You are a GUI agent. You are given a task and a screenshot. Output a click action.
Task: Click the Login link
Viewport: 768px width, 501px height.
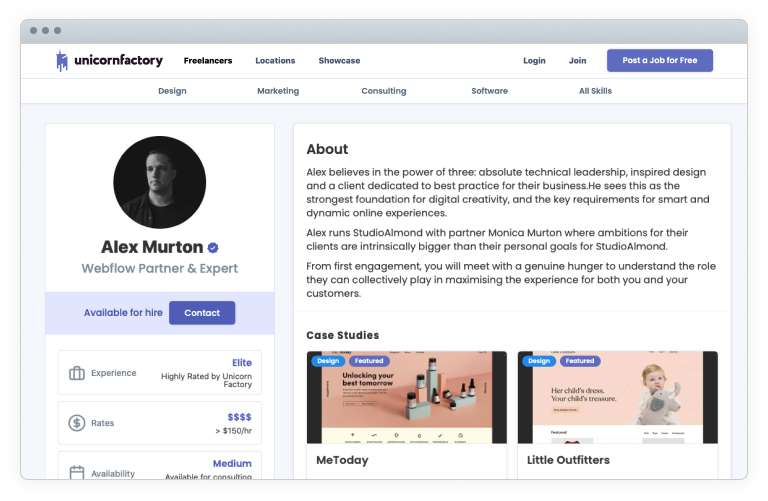tap(534, 61)
